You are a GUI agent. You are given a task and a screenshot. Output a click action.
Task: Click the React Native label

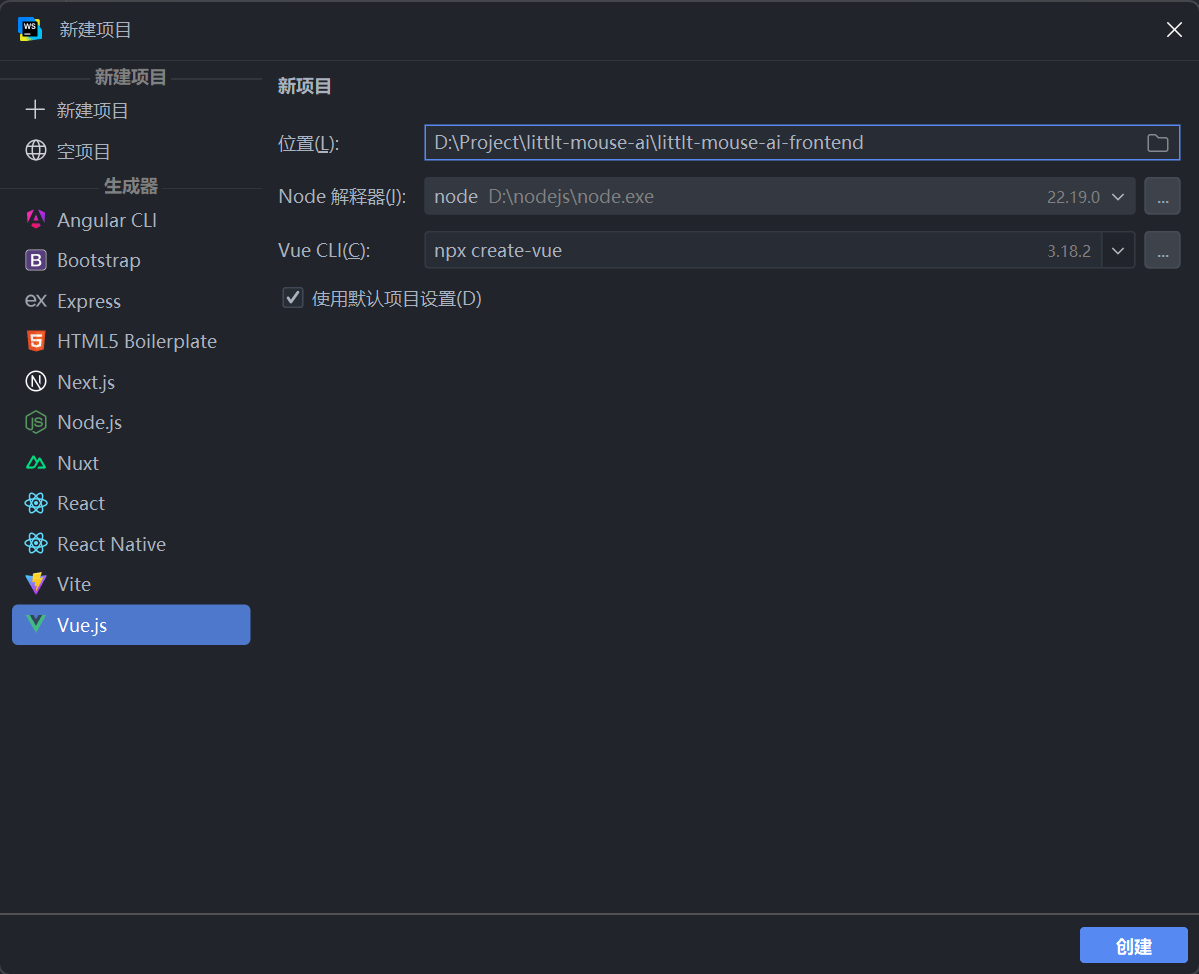click(x=112, y=544)
